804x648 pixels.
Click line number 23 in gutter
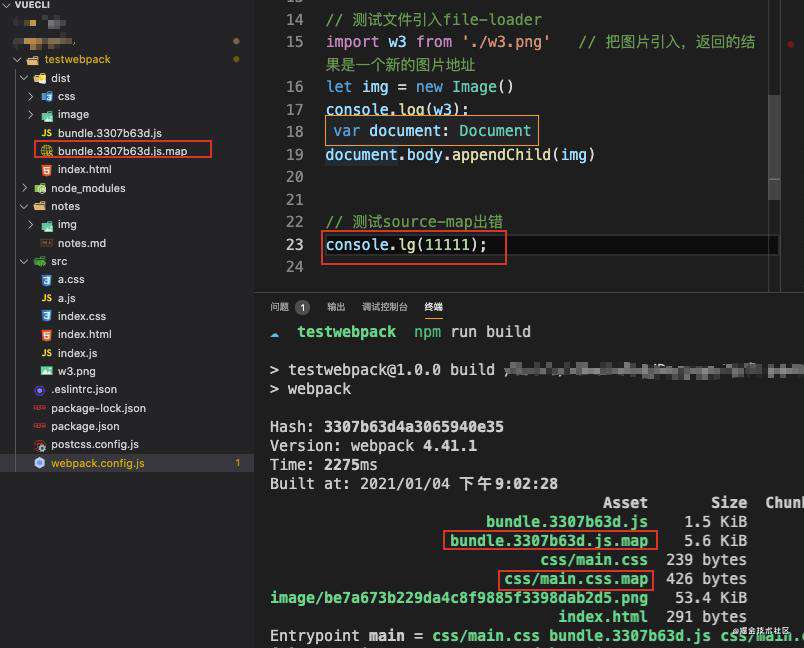pyautogui.click(x=295, y=245)
